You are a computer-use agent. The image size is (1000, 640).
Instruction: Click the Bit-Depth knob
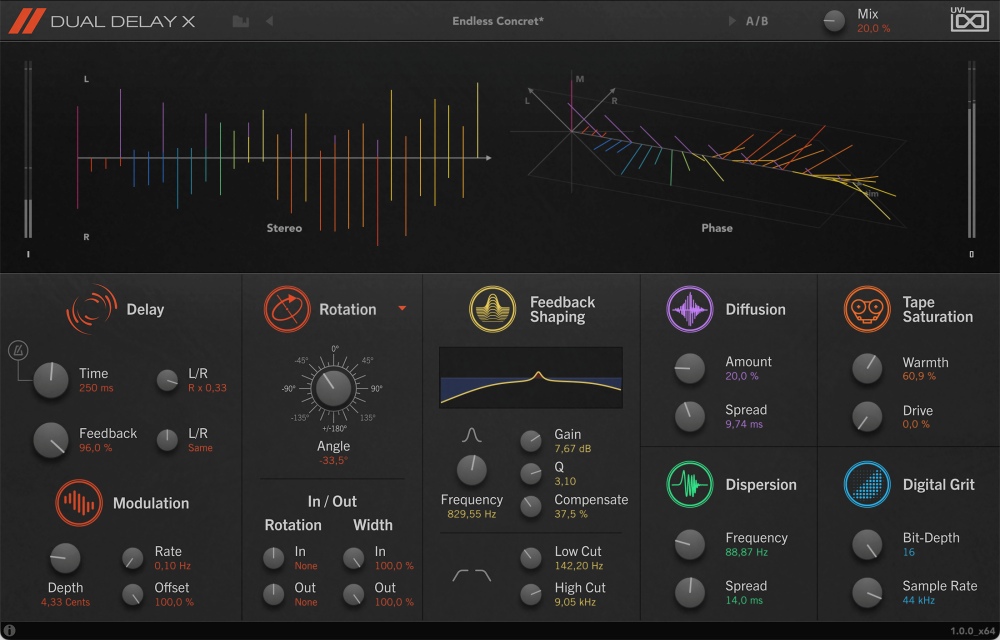pos(867,544)
